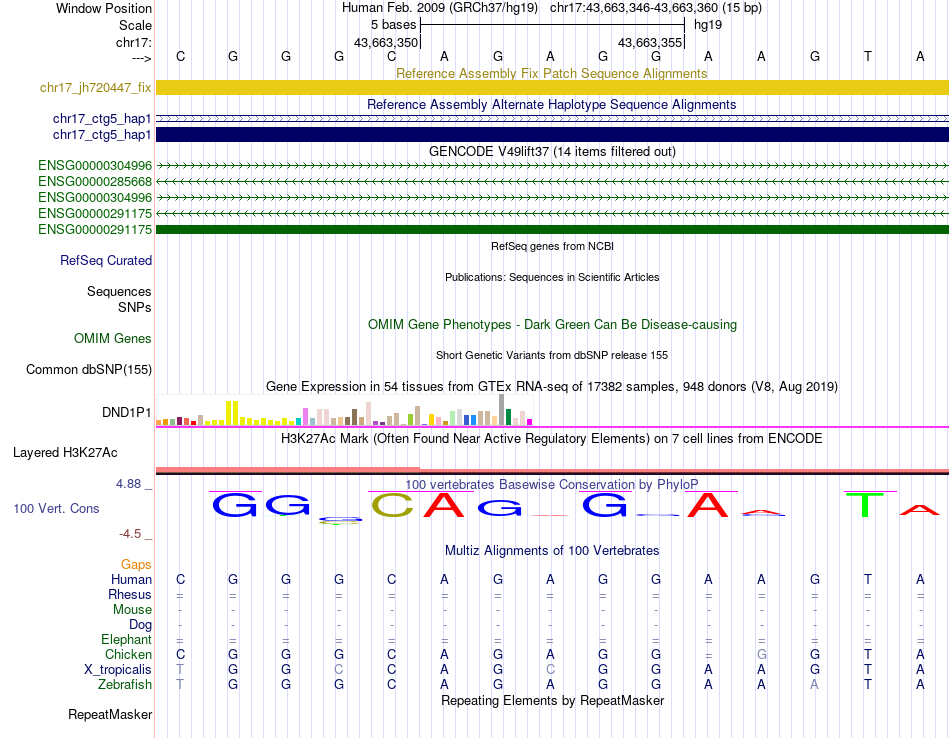Click the RefSeq Curated track label

click(x=105, y=261)
